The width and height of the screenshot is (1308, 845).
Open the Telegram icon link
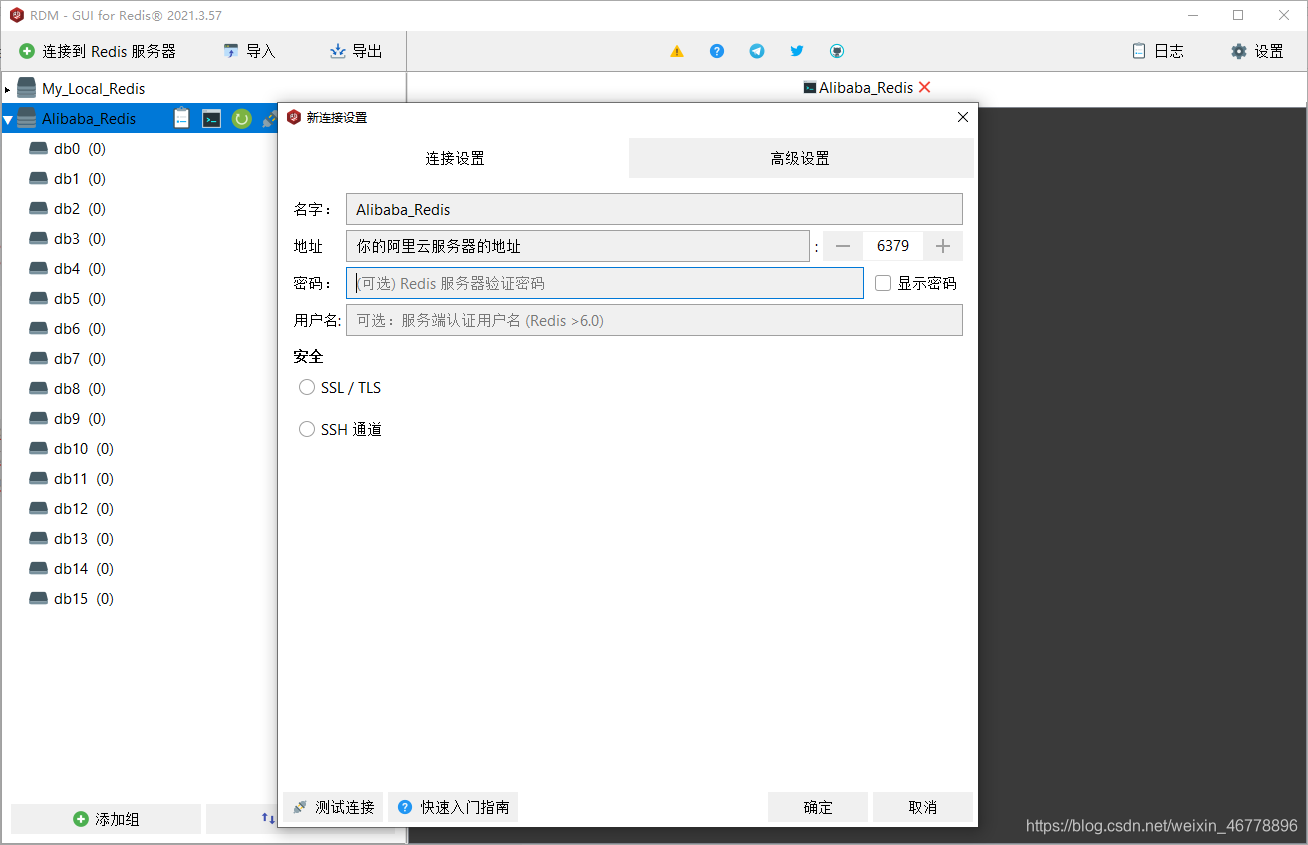point(757,51)
